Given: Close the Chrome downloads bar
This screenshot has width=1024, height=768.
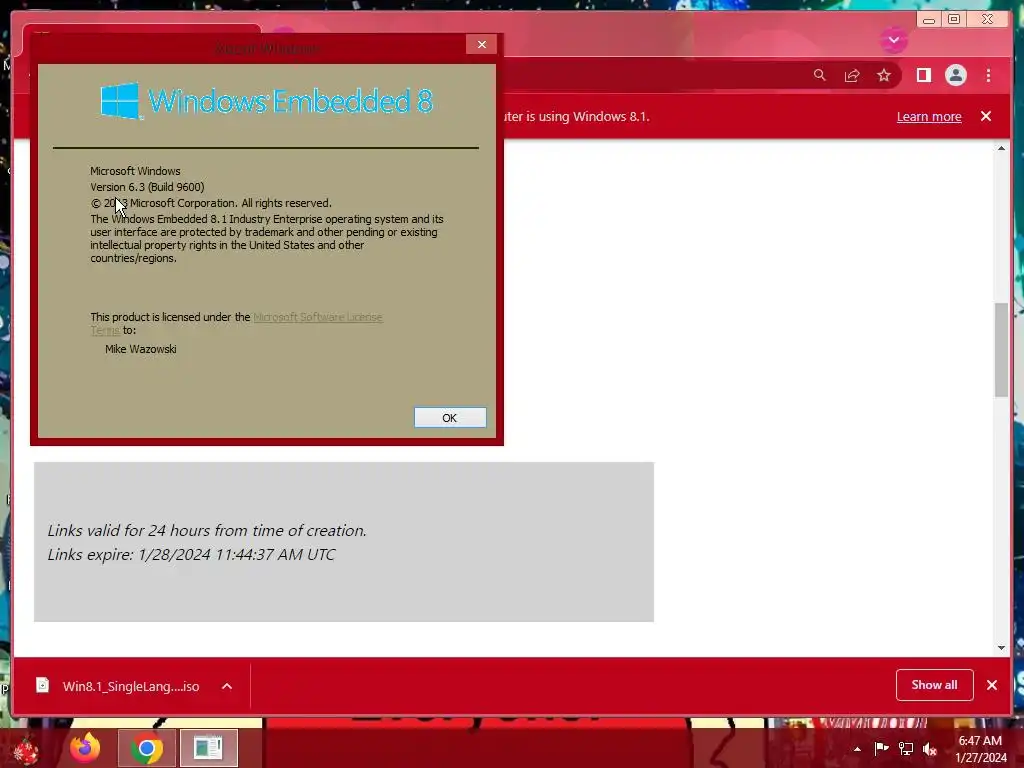Looking at the screenshot, I should tap(992, 685).
